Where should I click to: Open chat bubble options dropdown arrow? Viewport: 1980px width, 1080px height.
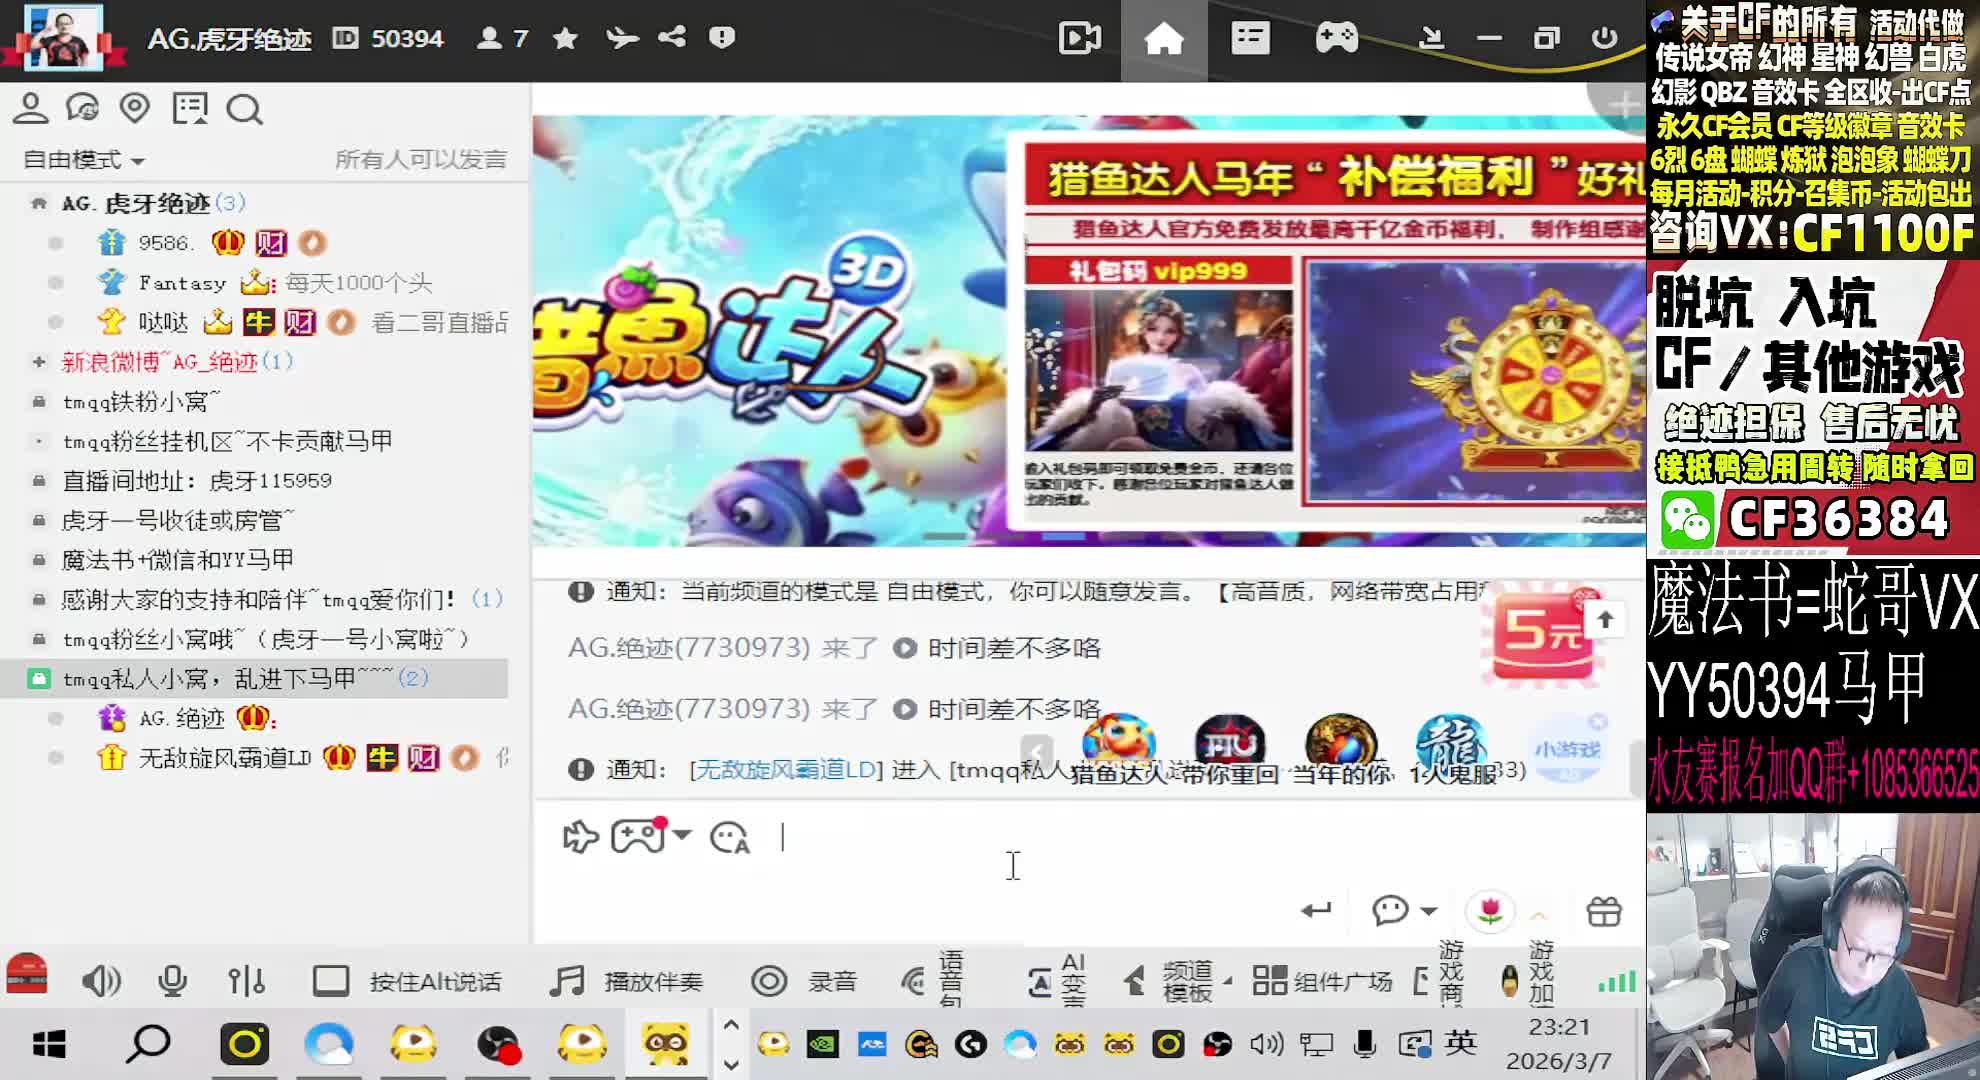click(1429, 911)
